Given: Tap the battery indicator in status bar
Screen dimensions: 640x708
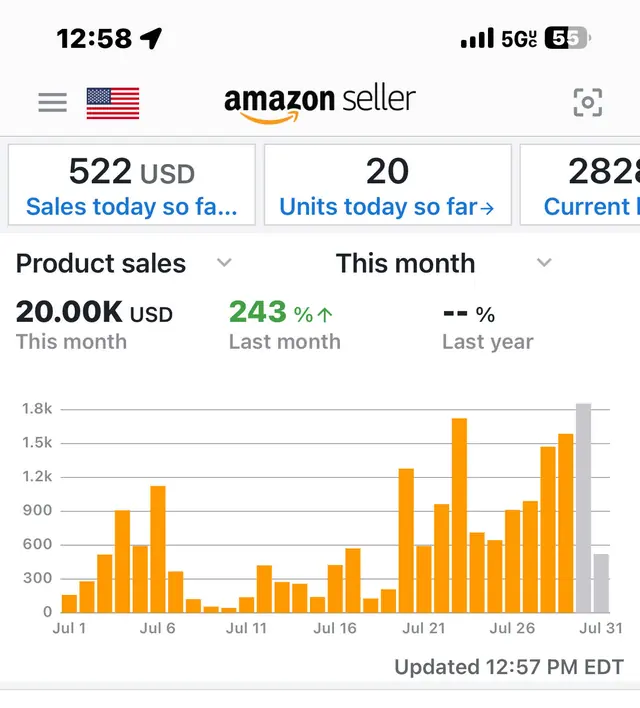Looking at the screenshot, I should [568, 38].
